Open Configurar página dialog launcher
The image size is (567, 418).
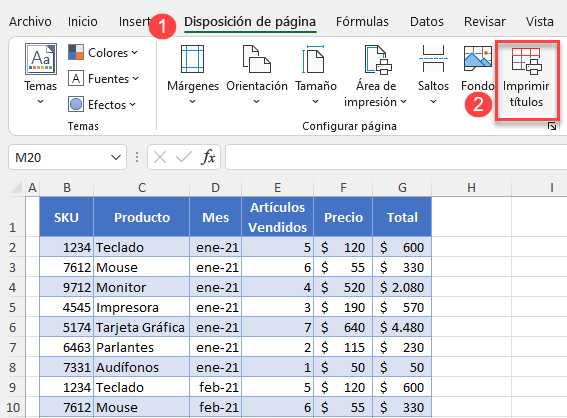pos(552,126)
